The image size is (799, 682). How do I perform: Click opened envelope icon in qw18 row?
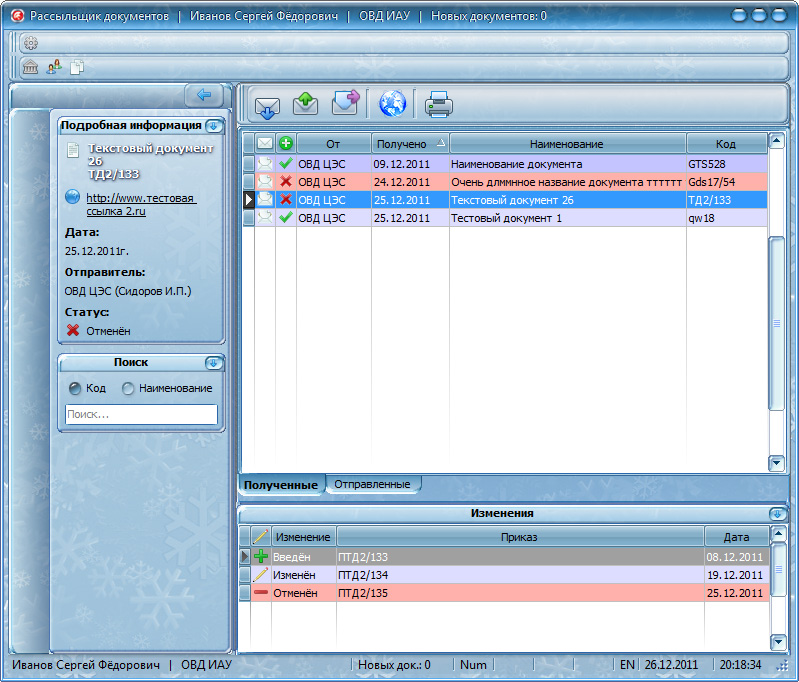[x=264, y=218]
